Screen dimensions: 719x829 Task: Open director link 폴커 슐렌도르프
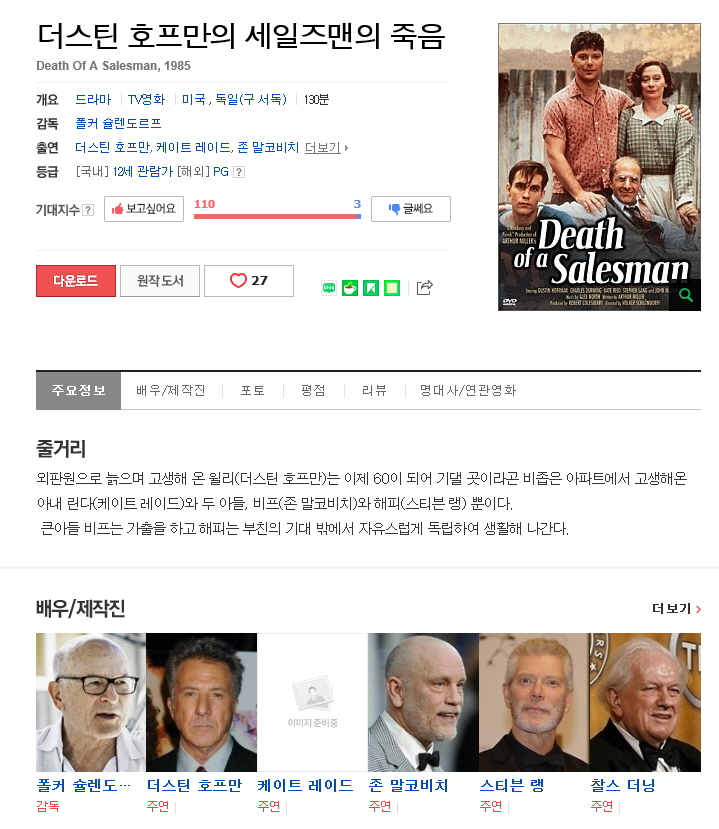tap(118, 124)
